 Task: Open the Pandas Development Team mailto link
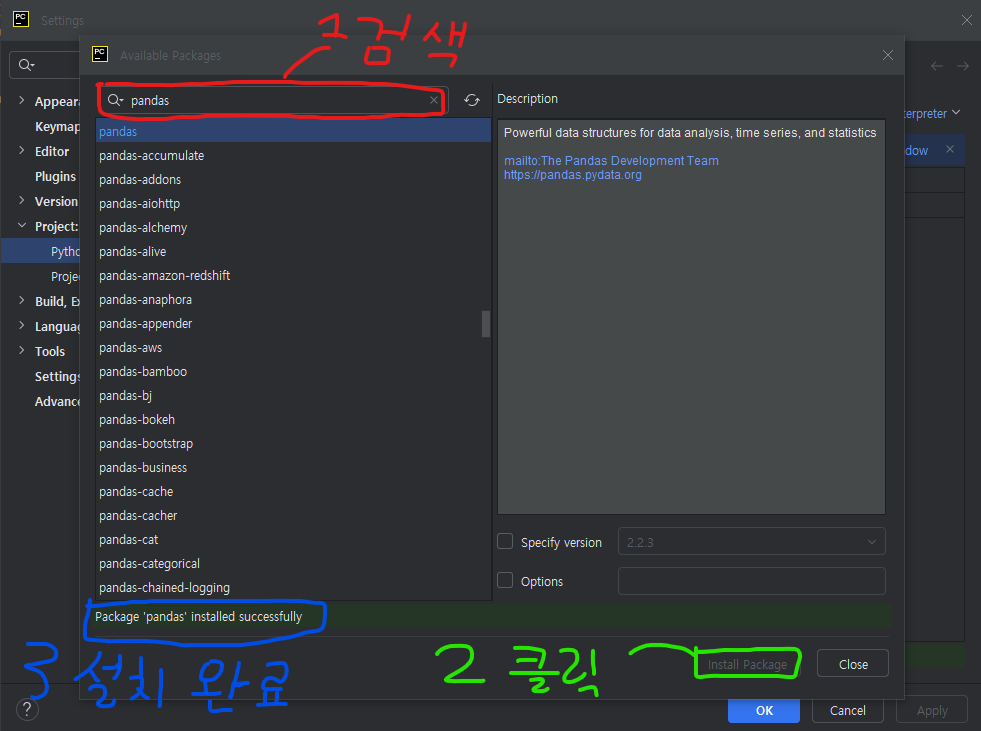pos(611,160)
